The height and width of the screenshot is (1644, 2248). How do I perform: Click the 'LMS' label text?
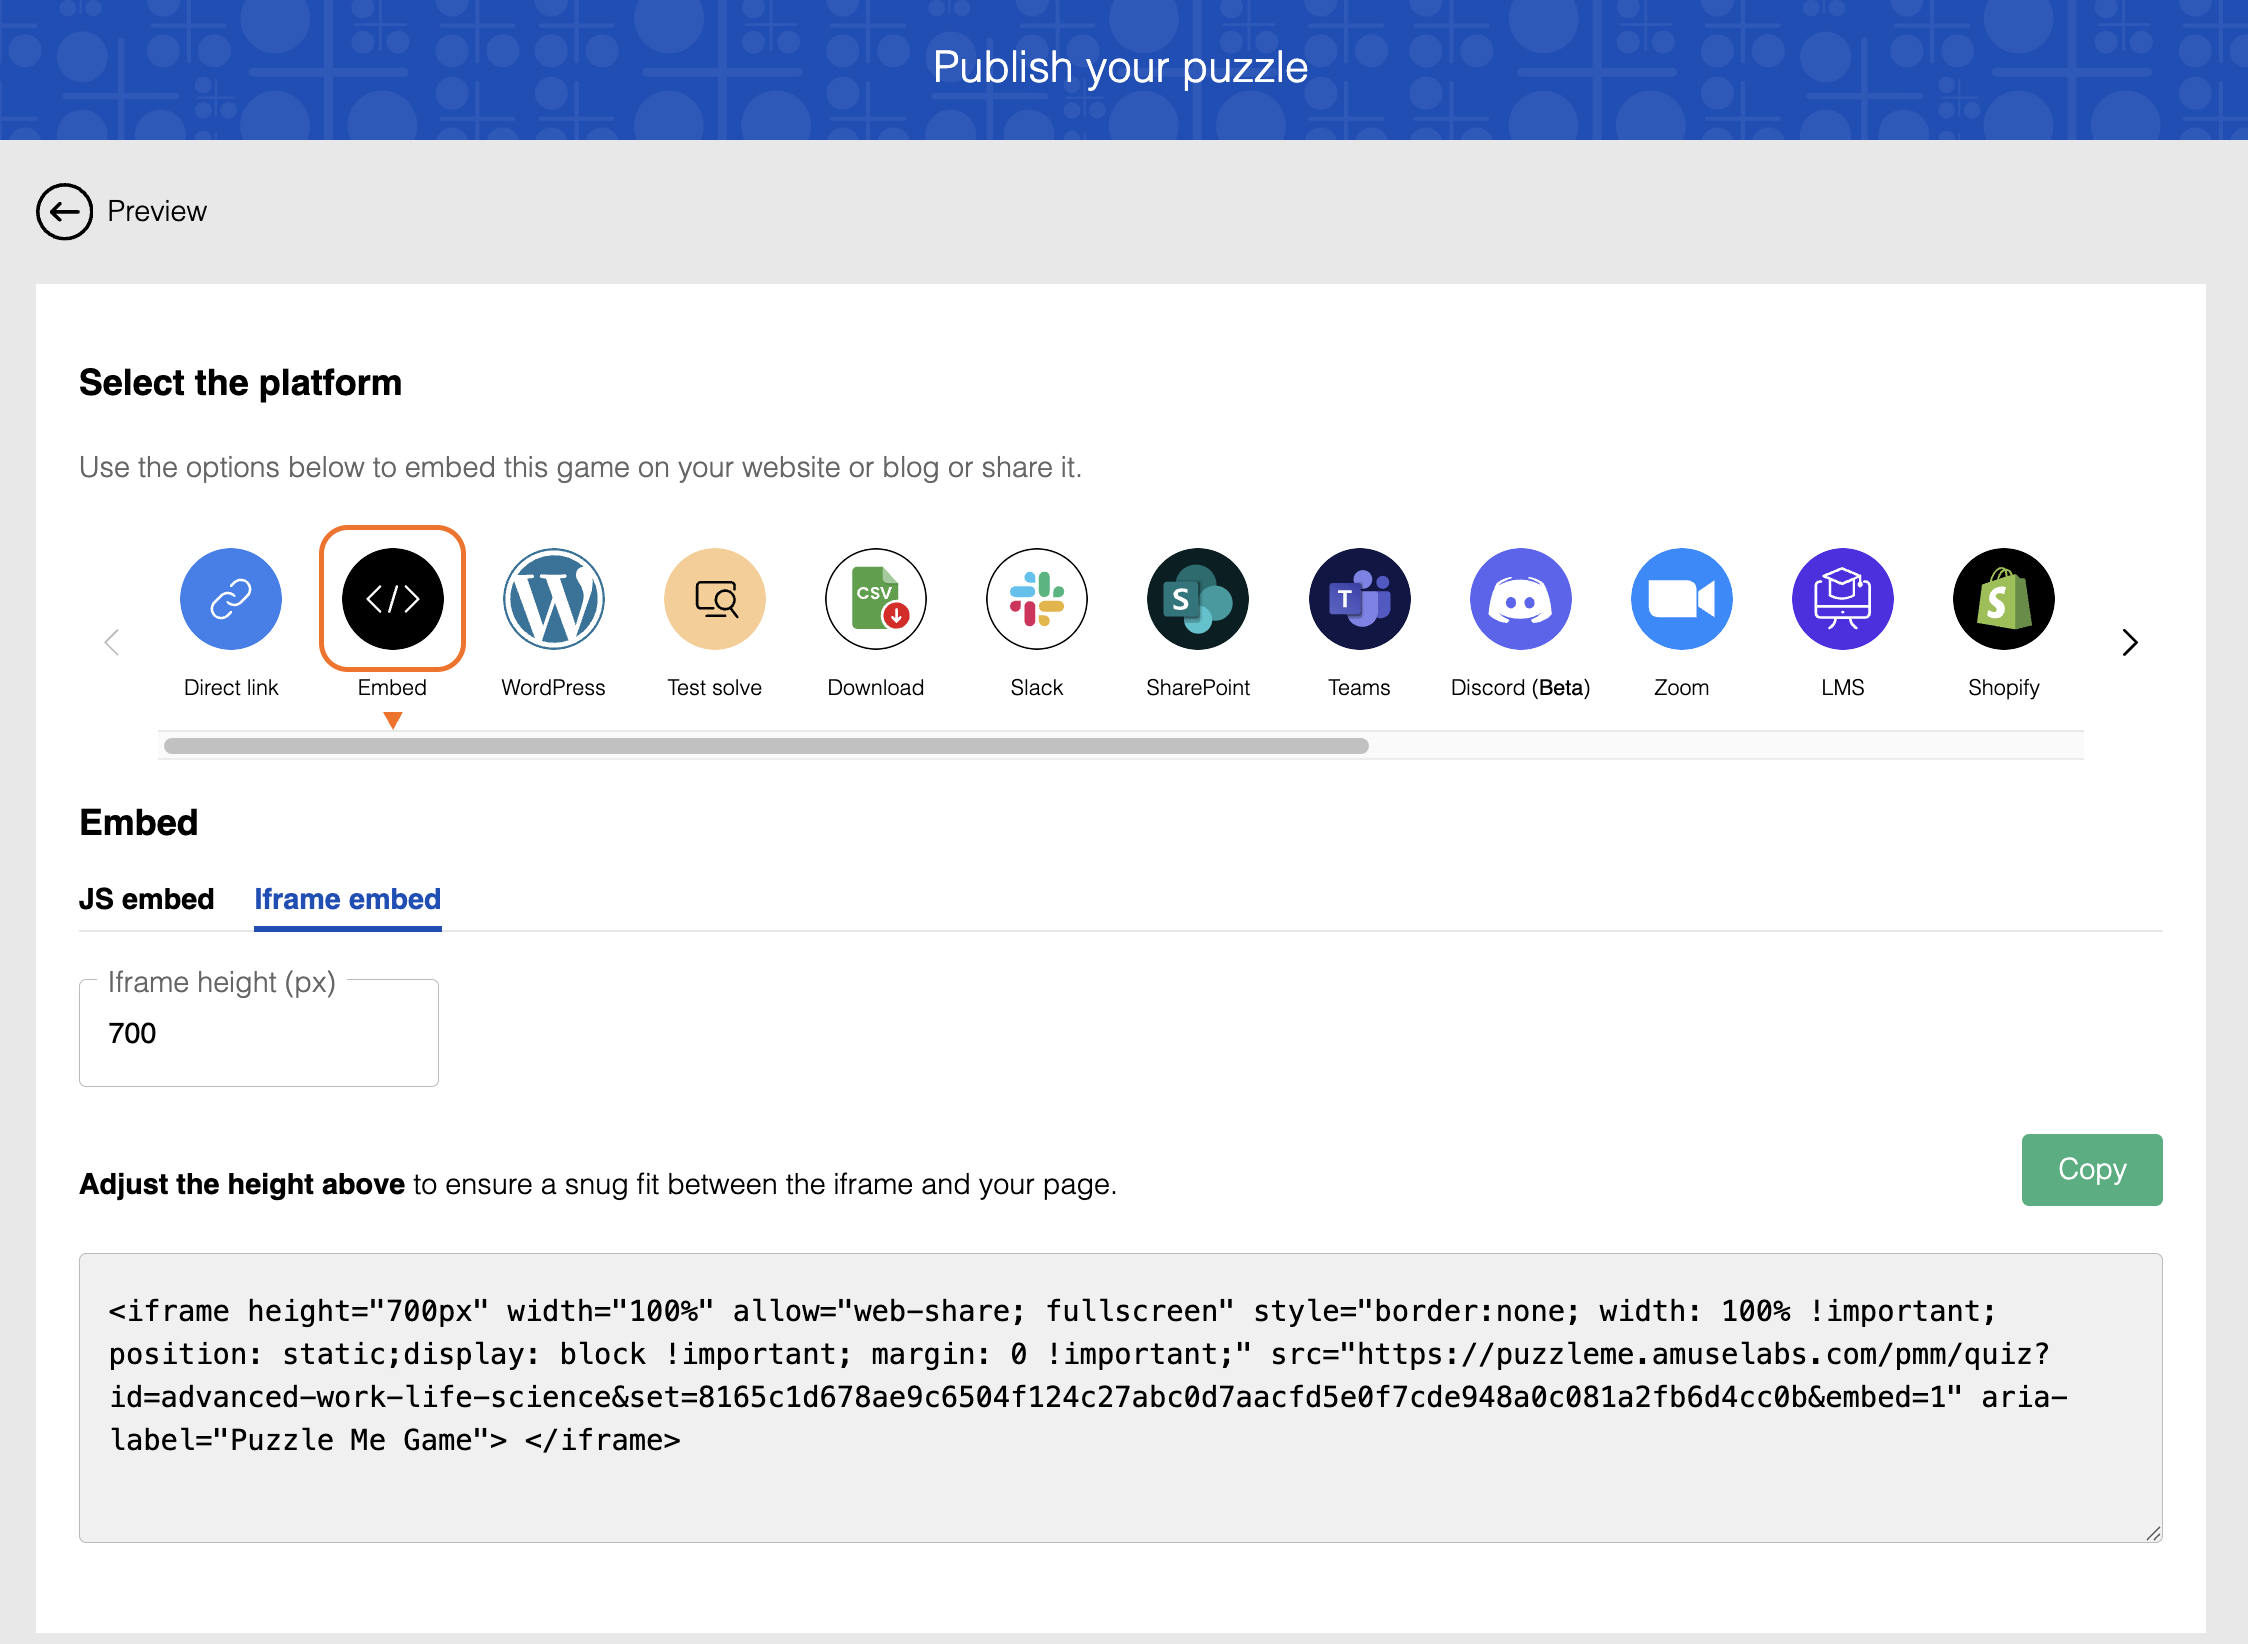point(1843,687)
